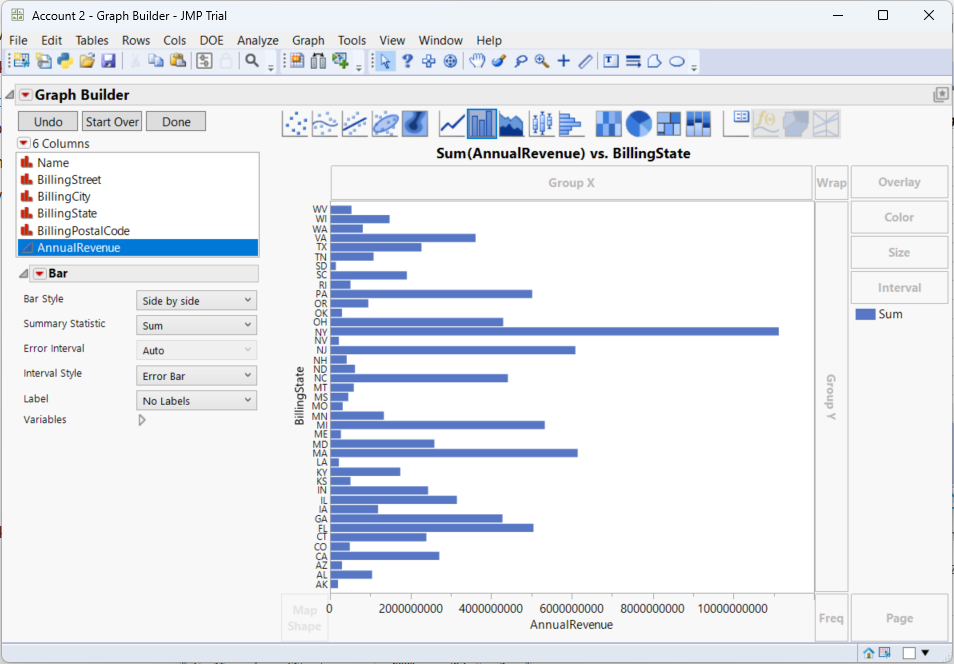This screenshot has height=664, width=954.
Task: Click the Done button
Action: click(176, 121)
